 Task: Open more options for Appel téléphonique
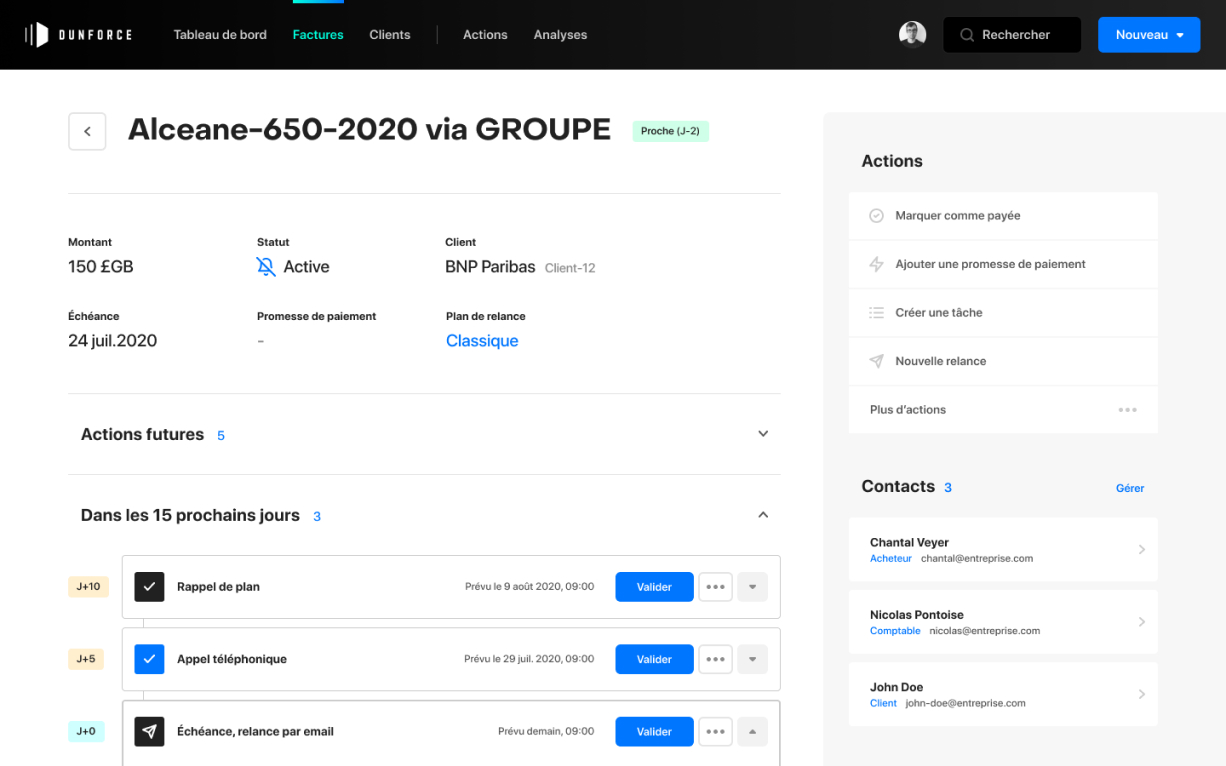pyautogui.click(x=715, y=659)
